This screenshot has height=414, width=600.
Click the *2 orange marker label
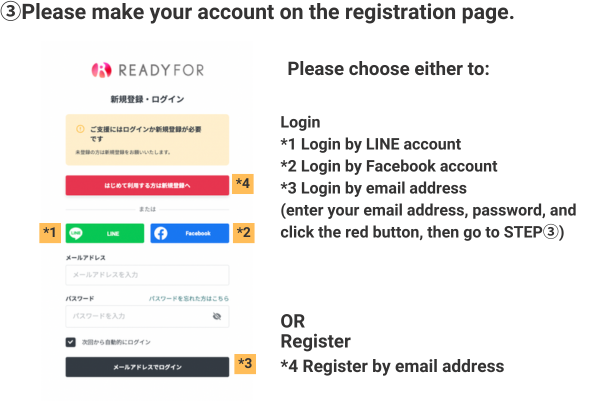click(x=244, y=233)
